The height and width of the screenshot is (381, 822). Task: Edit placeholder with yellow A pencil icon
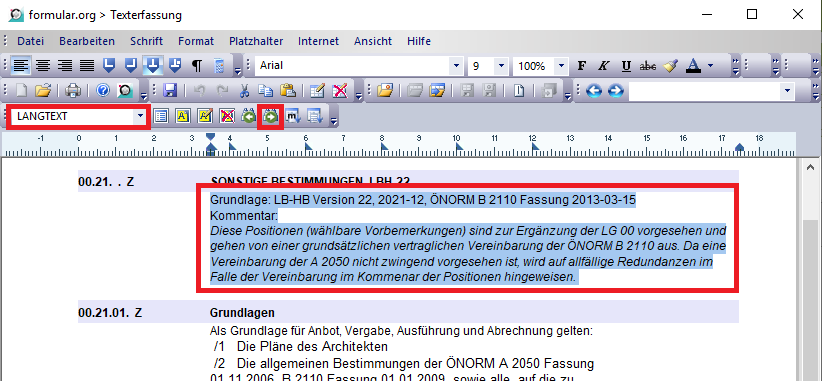(x=204, y=116)
